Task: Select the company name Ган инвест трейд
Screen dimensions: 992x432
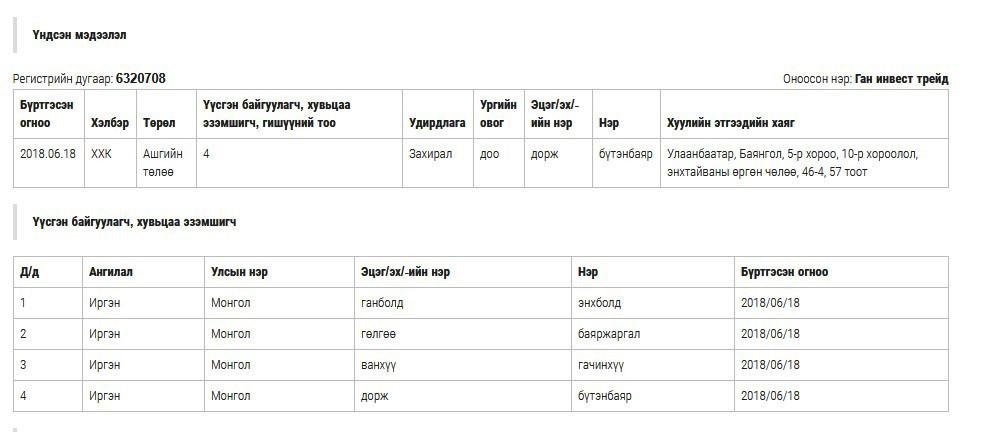Action: pos(902,79)
